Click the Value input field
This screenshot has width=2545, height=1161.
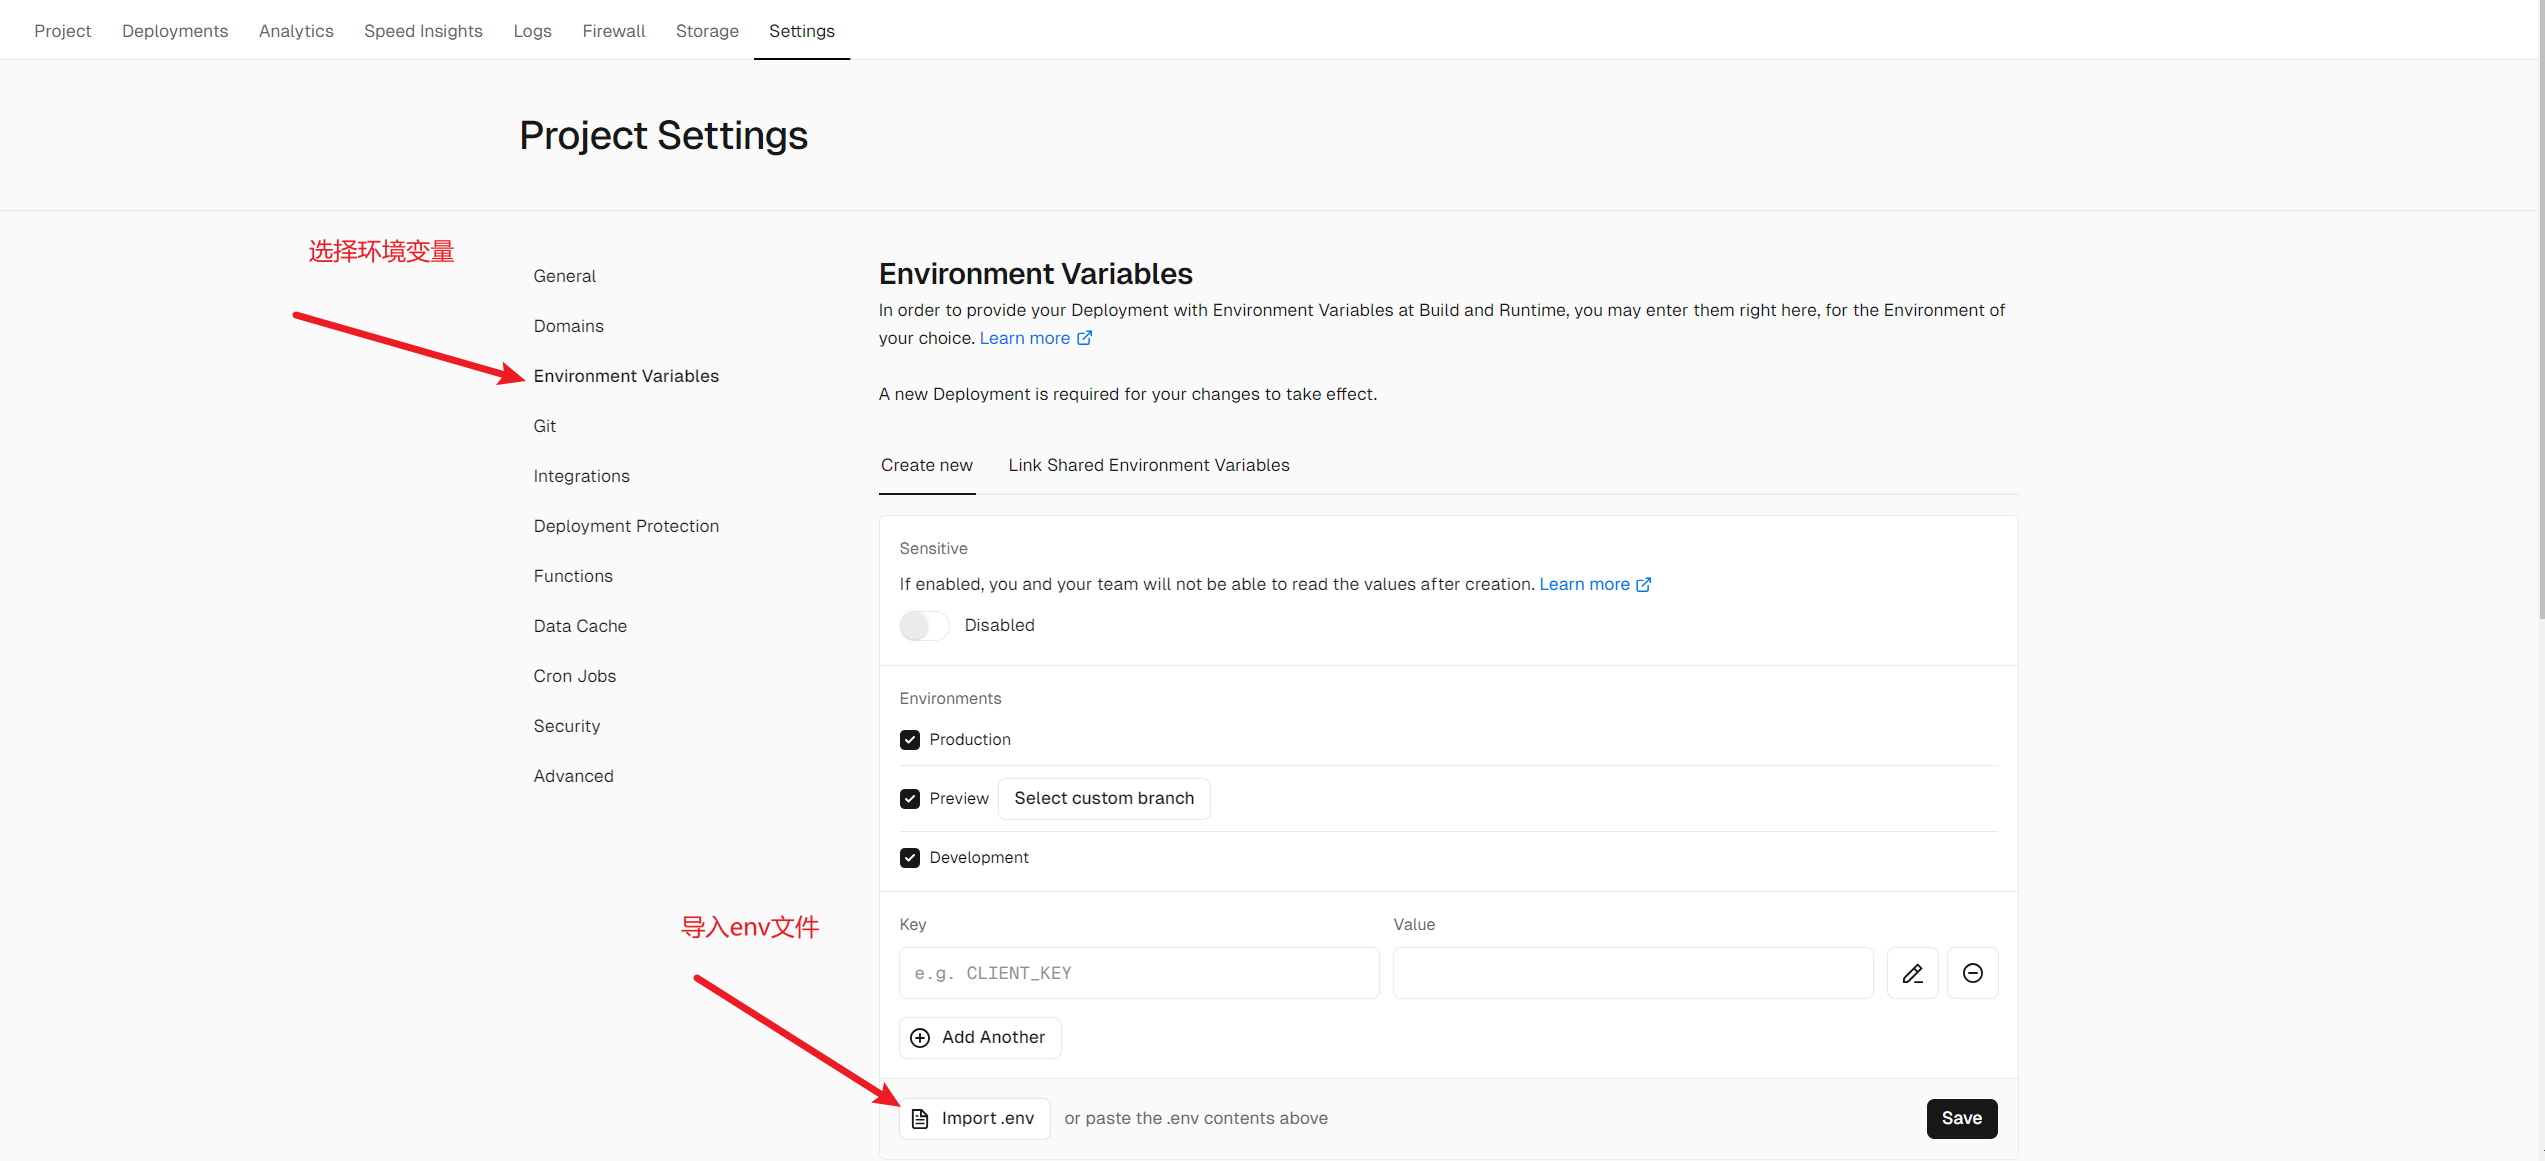pos(1632,973)
